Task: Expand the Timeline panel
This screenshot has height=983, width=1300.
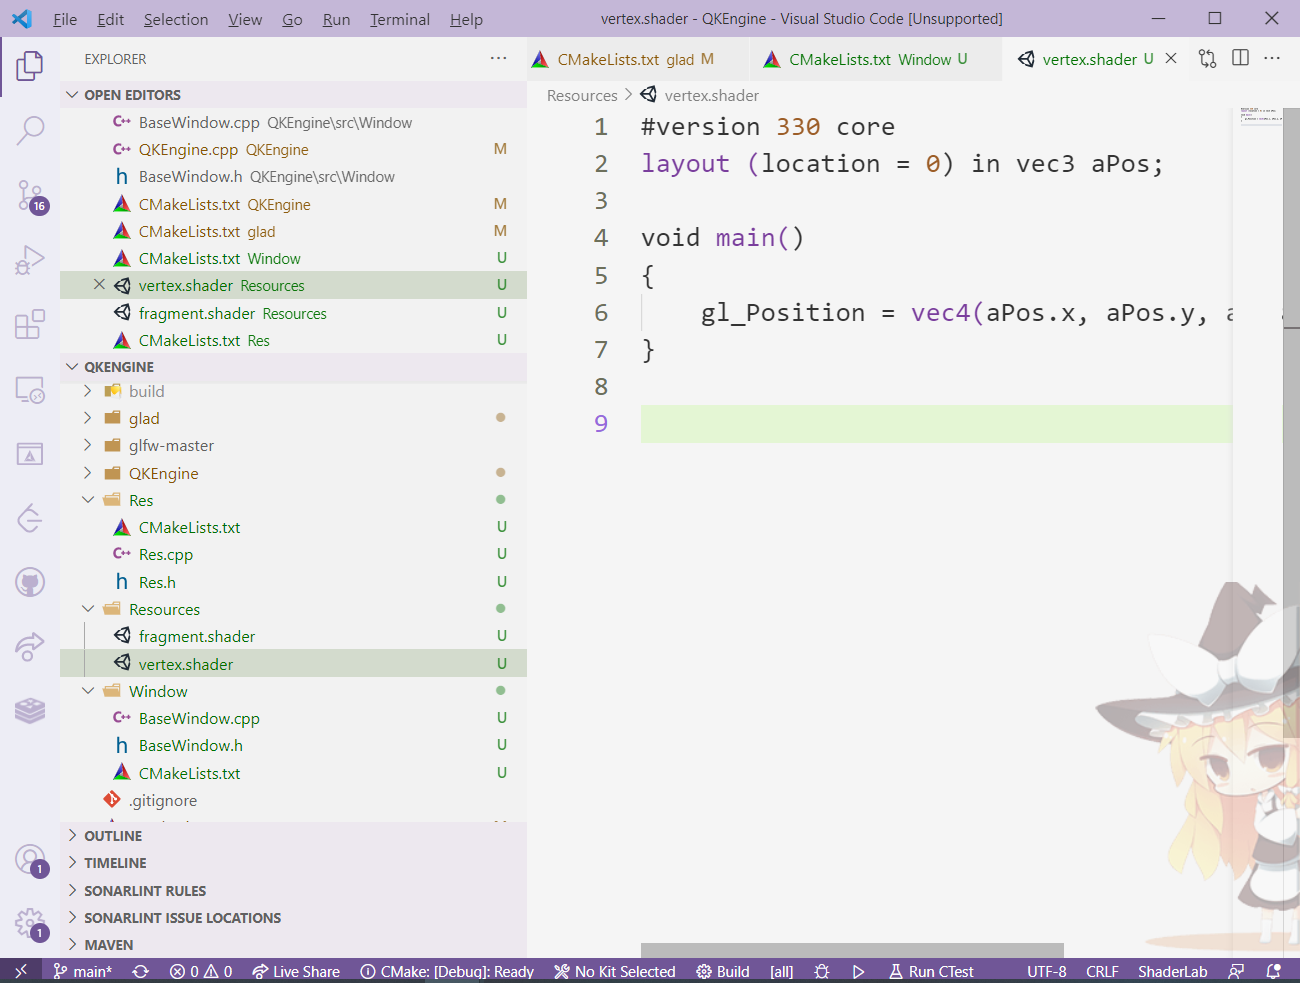Action: [293, 863]
